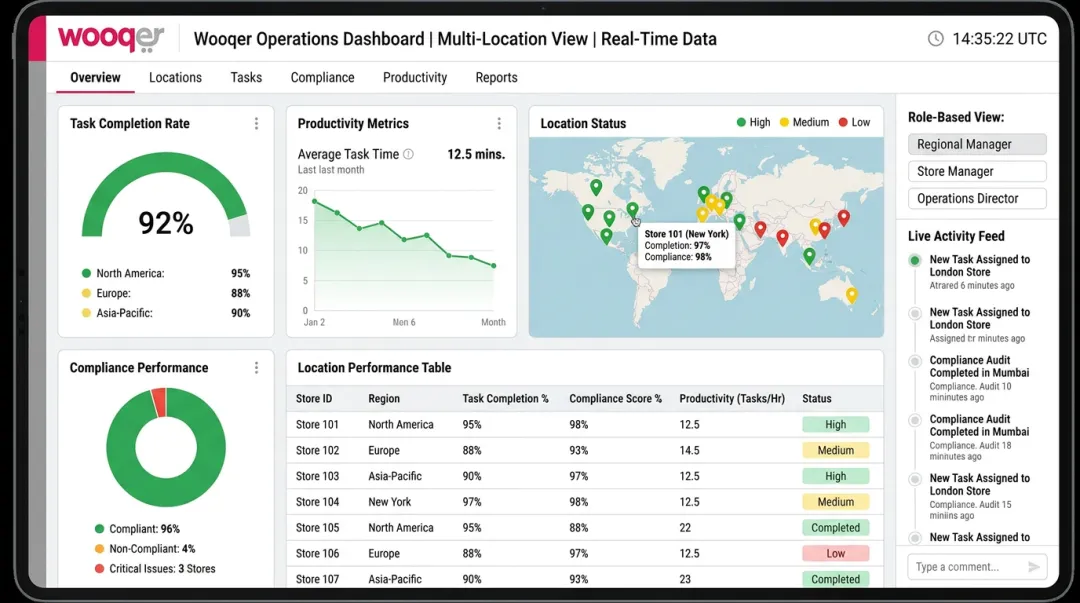Click Critical Issues: 3 Stores legend item

[155, 569]
